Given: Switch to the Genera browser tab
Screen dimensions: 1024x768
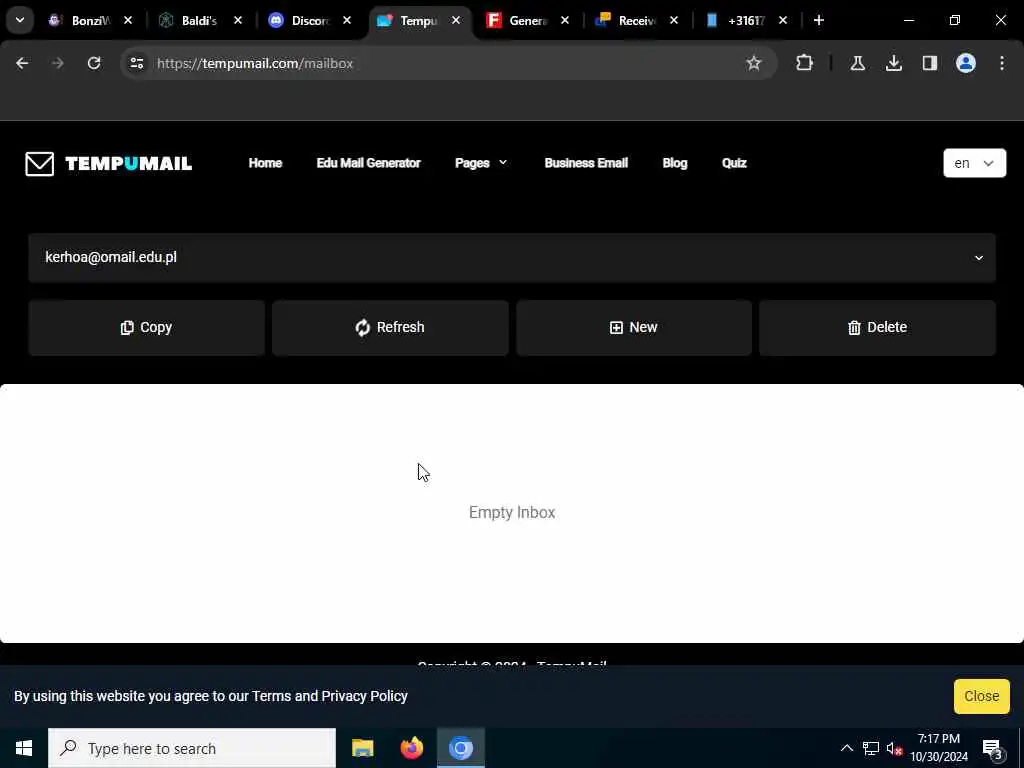Looking at the screenshot, I should click(519, 21).
